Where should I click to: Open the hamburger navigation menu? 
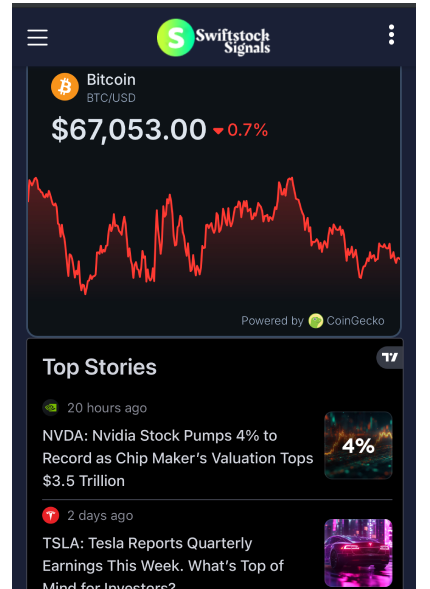[38, 38]
